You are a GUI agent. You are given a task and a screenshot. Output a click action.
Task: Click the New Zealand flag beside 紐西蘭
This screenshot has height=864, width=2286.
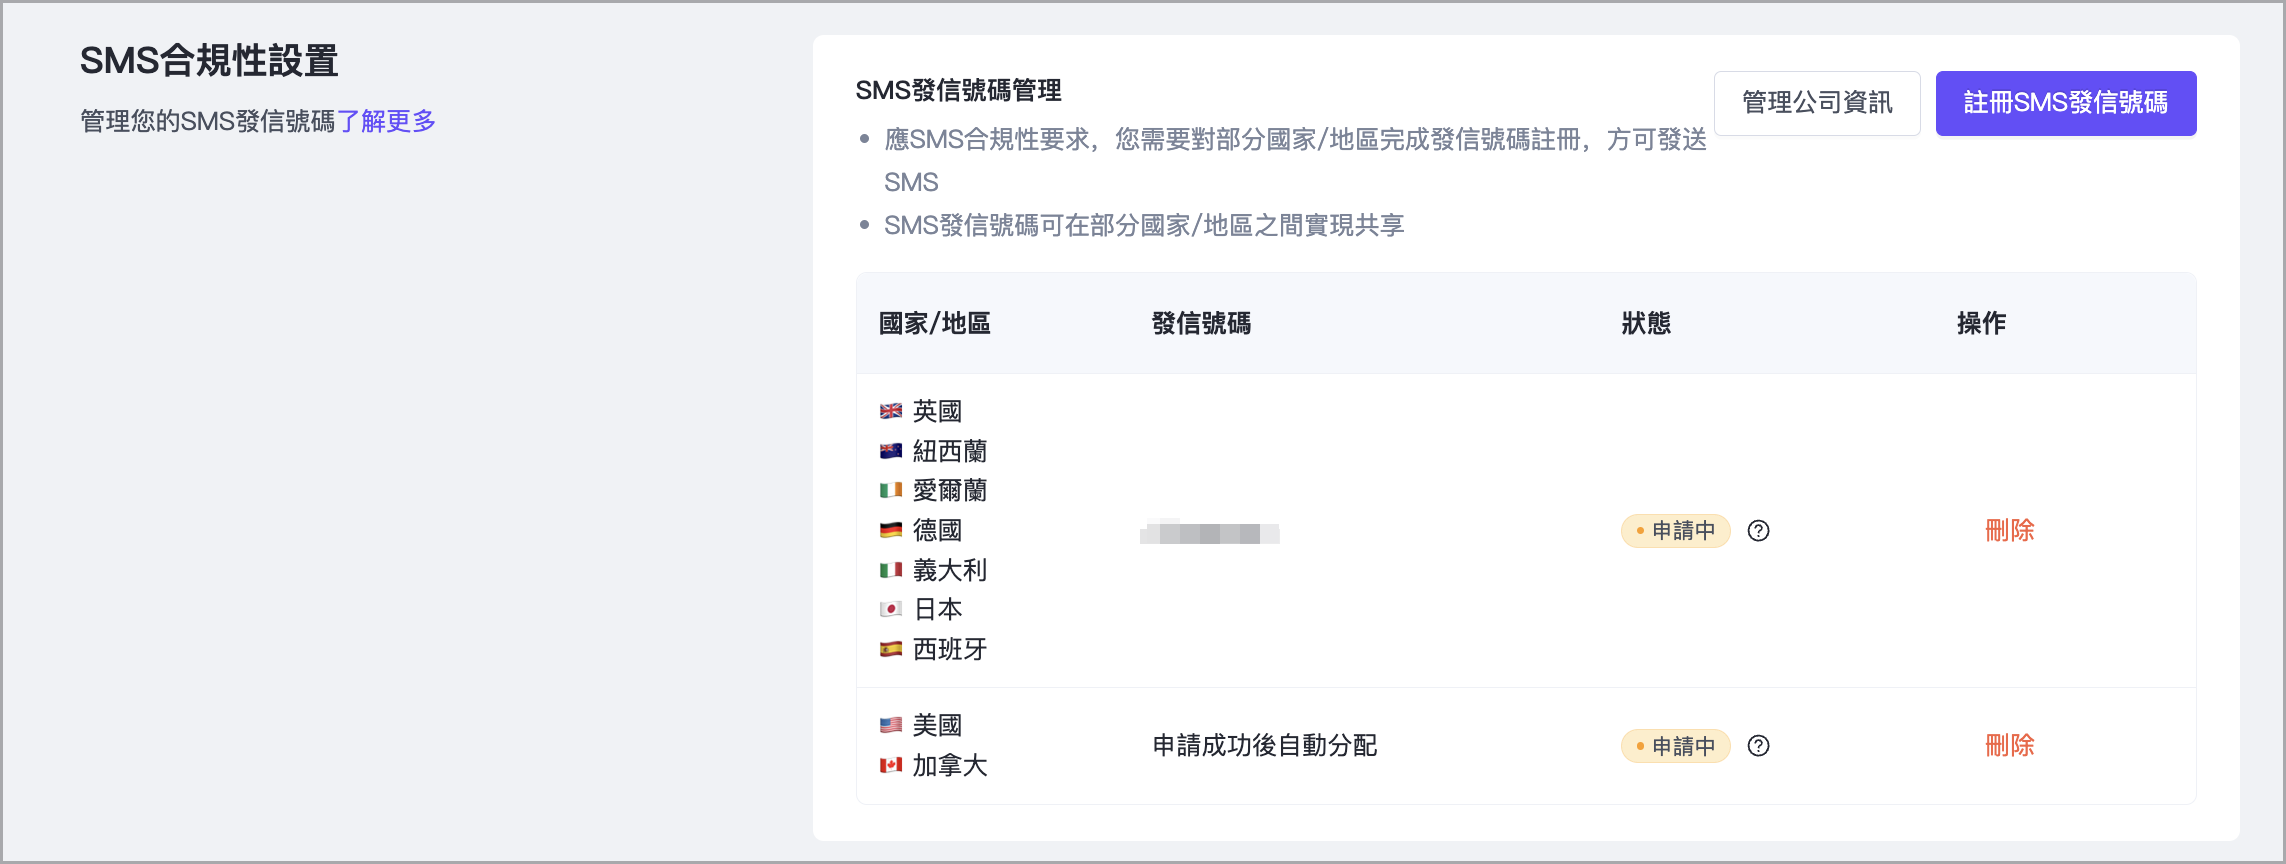(891, 451)
